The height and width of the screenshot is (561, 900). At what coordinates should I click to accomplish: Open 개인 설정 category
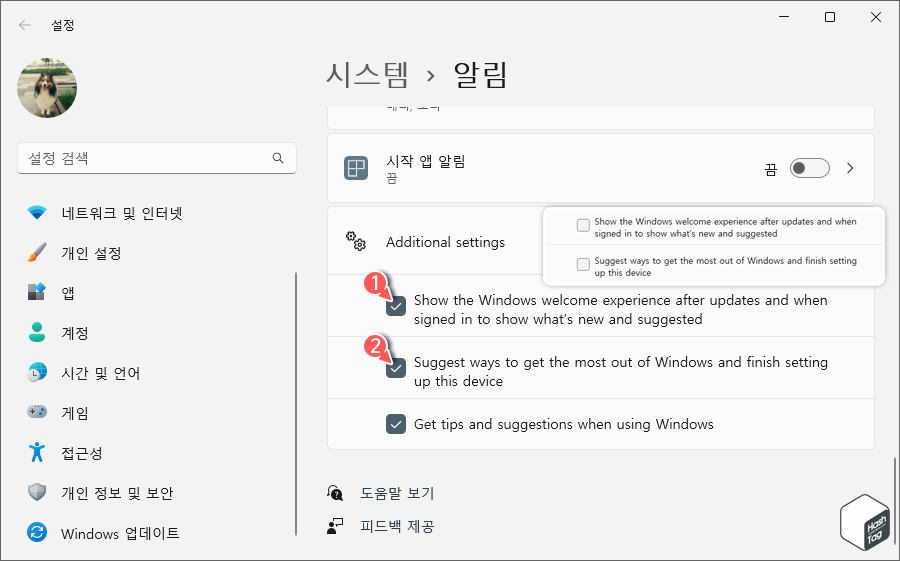click(x=91, y=253)
